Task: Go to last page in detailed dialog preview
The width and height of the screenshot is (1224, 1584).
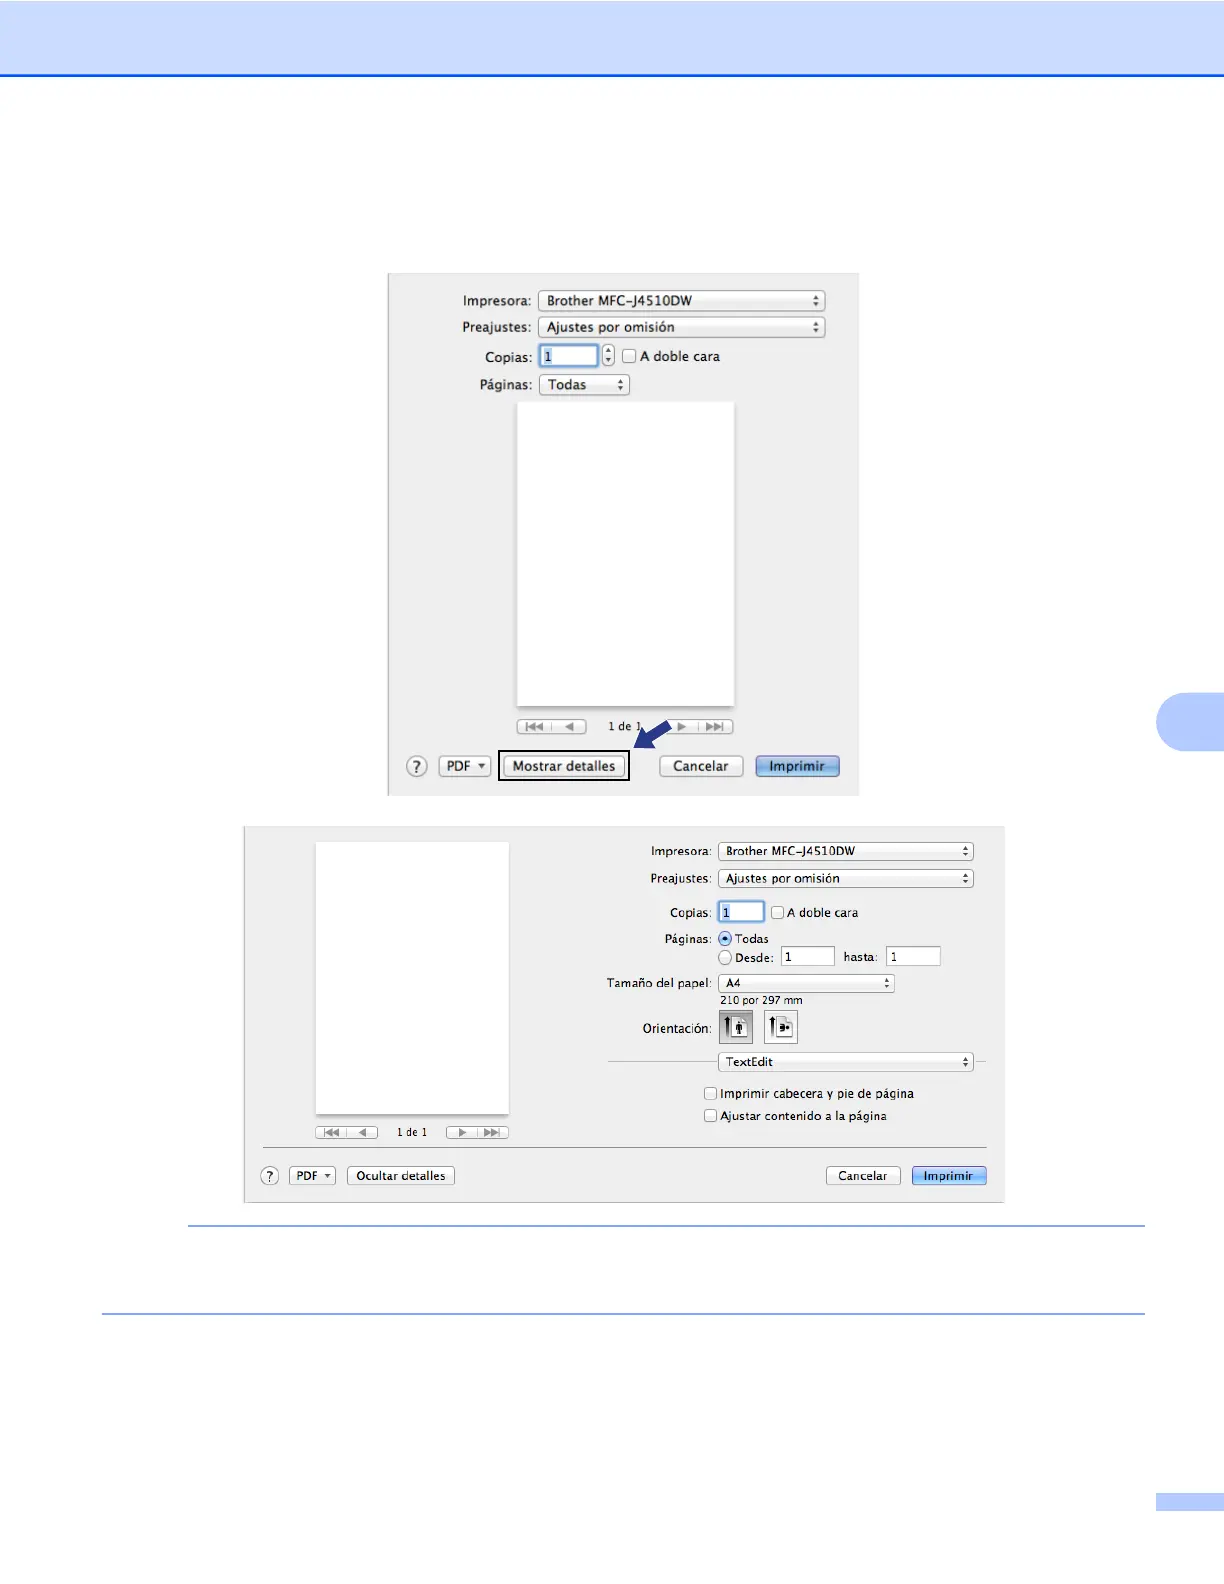Action: [x=493, y=1133]
